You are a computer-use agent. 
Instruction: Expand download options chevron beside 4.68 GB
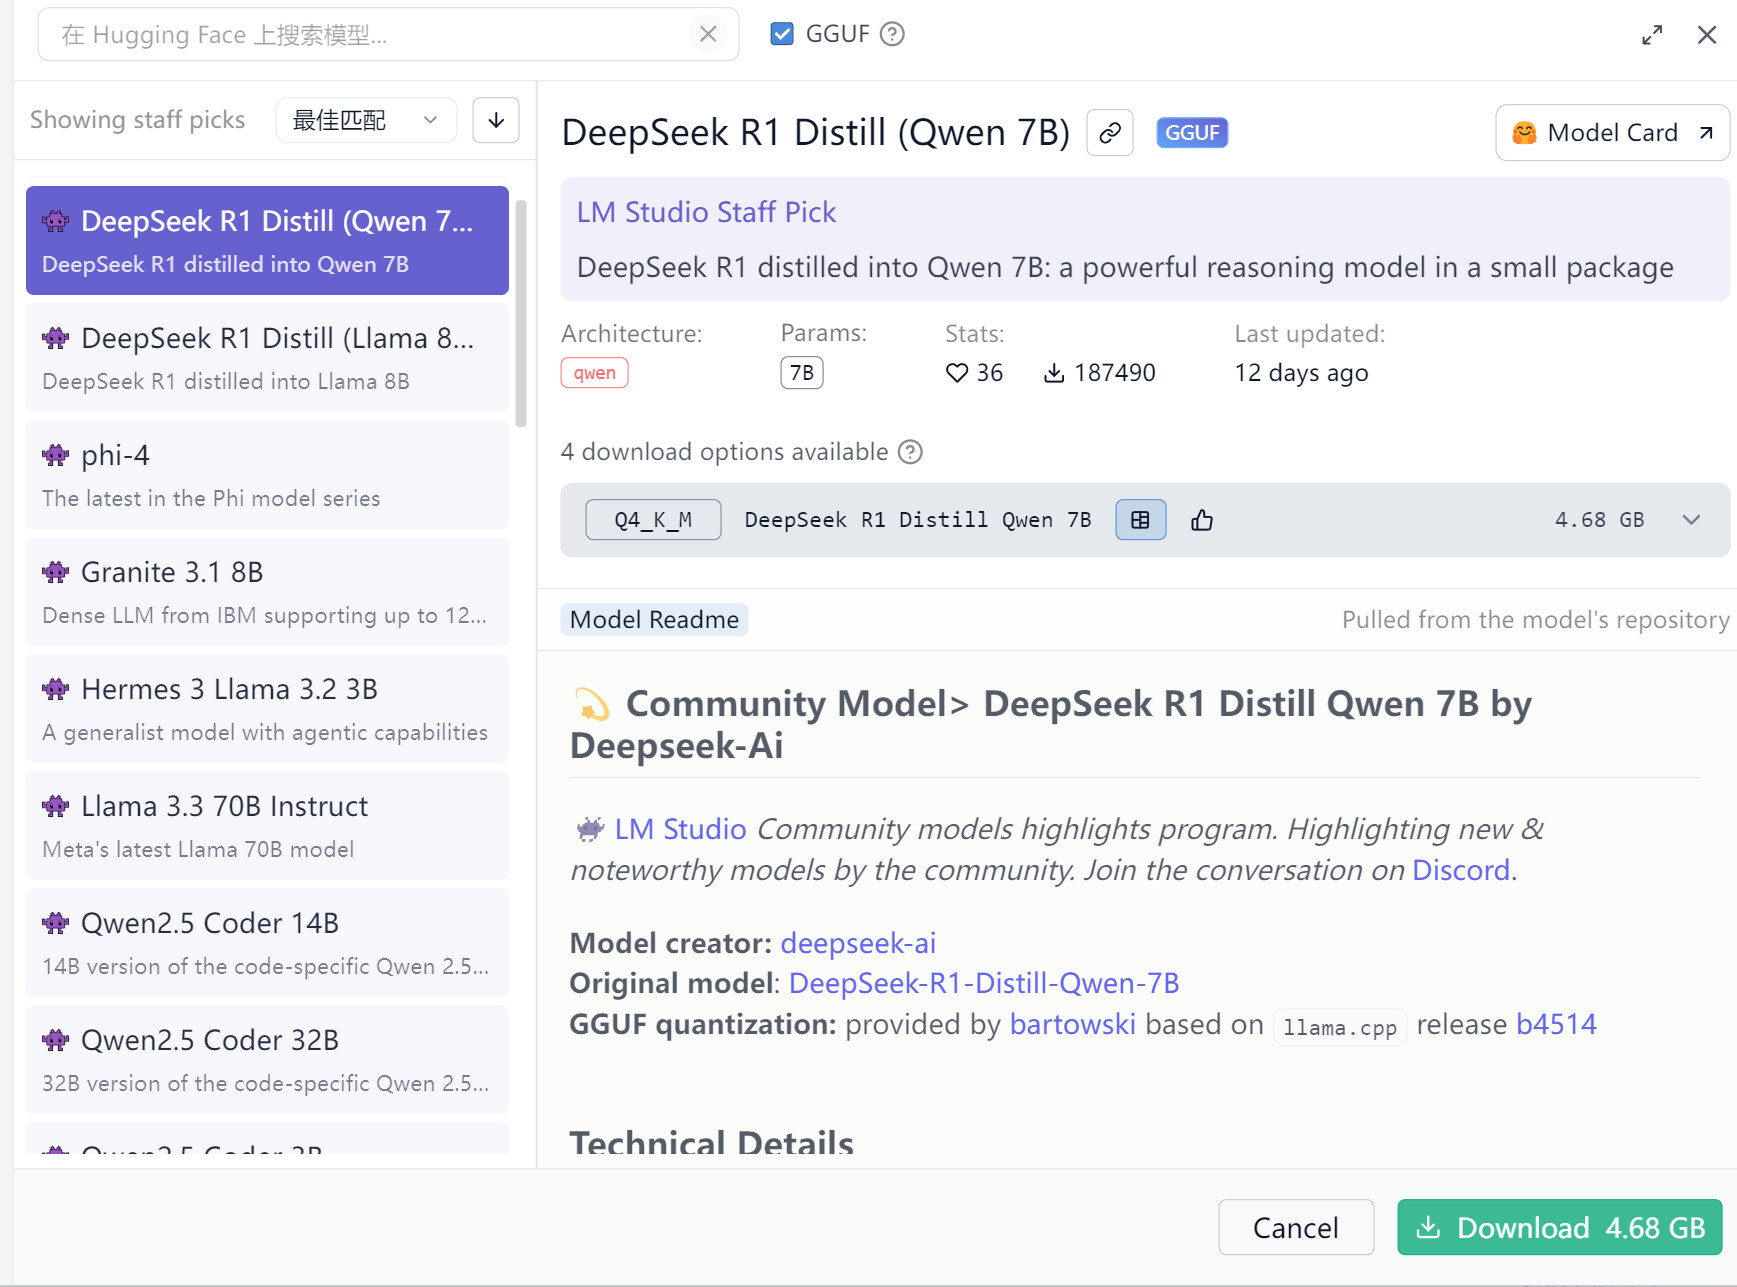1691,520
